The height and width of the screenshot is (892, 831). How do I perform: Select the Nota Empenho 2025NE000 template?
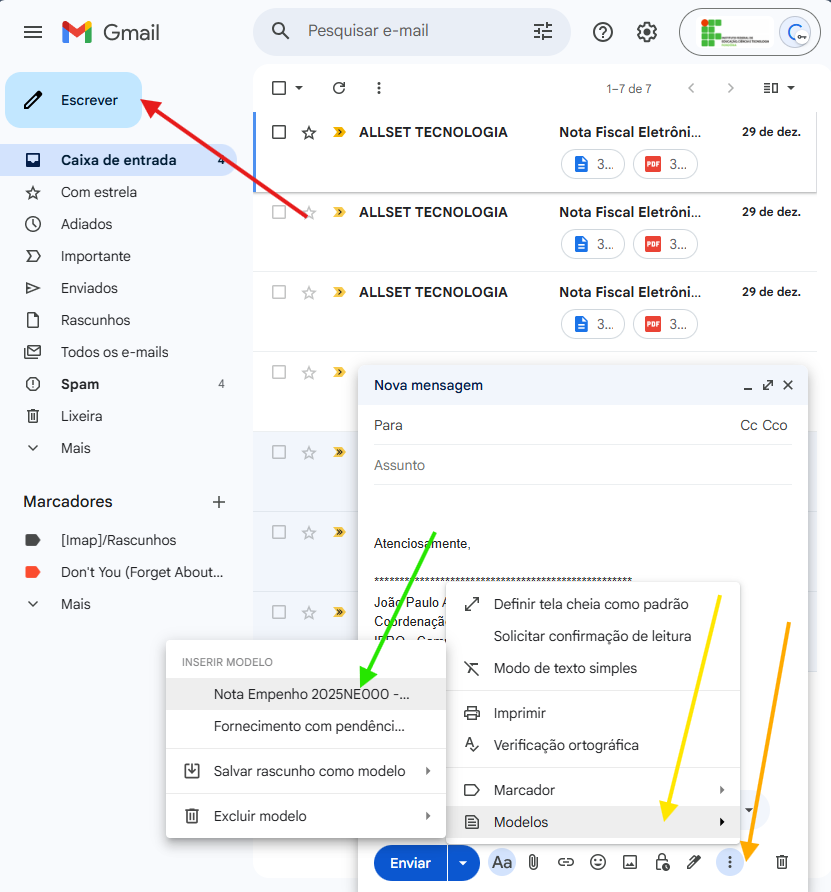coord(311,694)
